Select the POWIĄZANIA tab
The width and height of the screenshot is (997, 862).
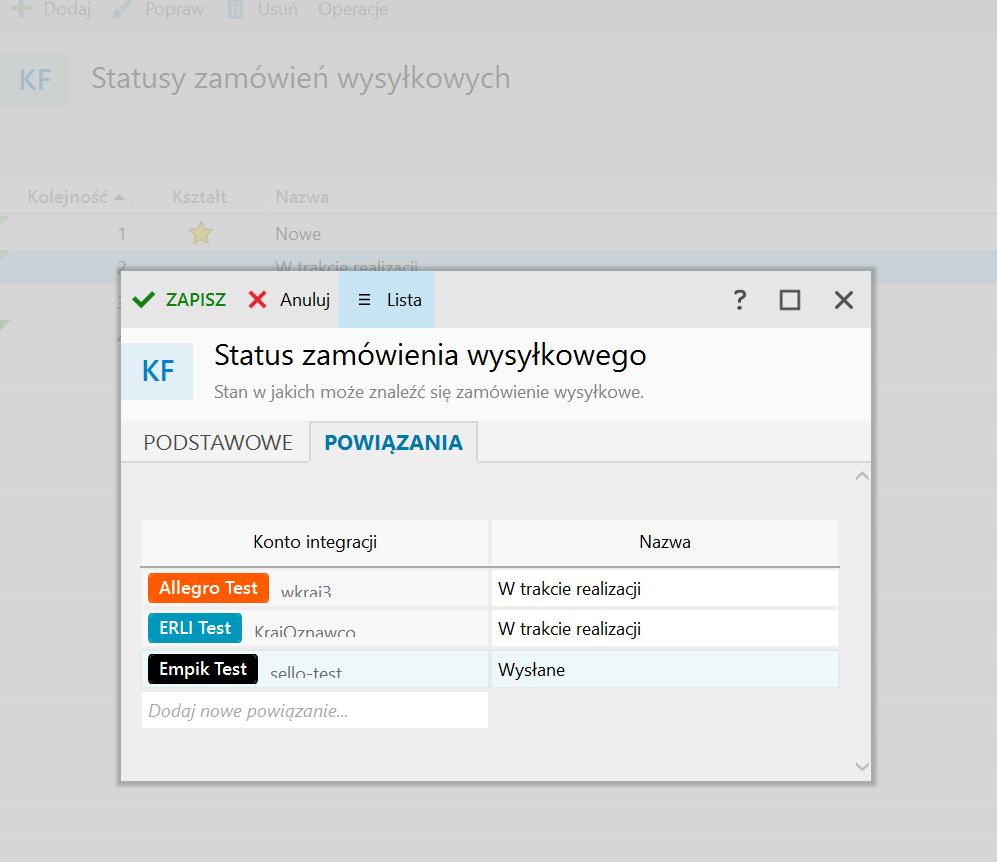click(x=393, y=443)
